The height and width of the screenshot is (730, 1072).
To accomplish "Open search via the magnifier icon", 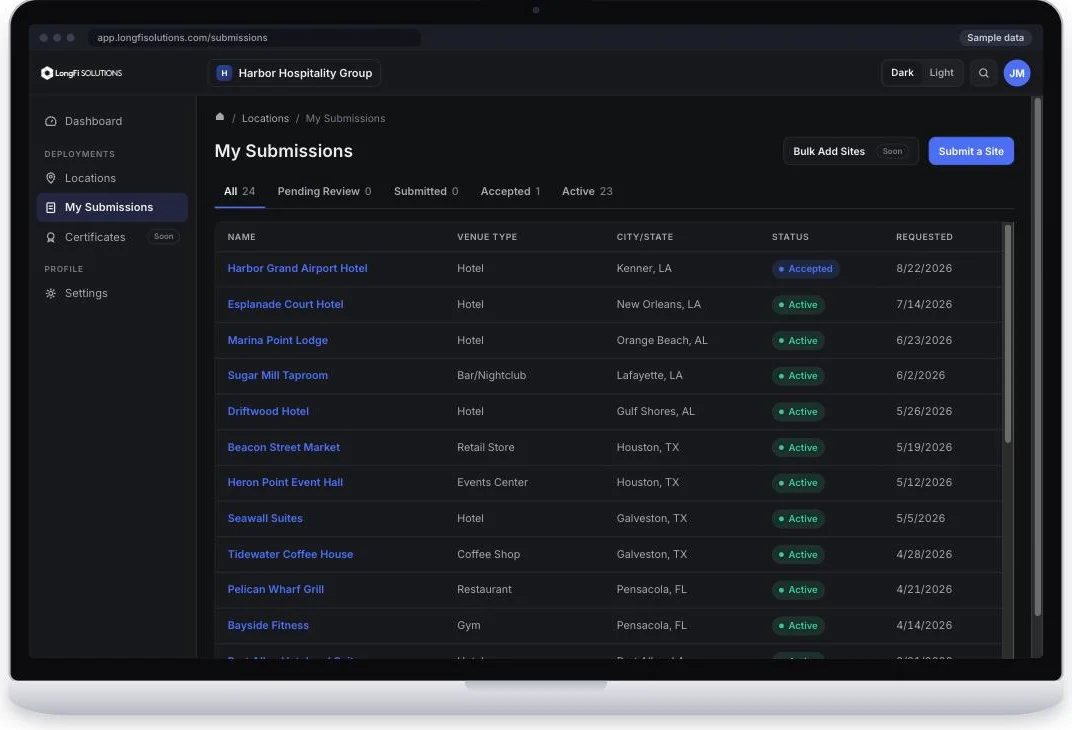I will tap(983, 73).
